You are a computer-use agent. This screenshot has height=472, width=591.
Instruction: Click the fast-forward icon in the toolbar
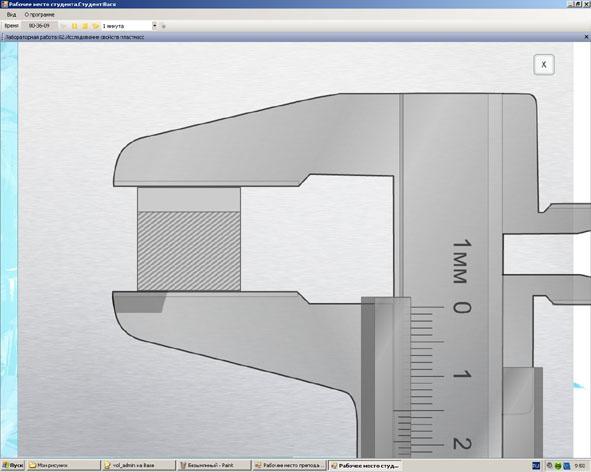(96, 26)
